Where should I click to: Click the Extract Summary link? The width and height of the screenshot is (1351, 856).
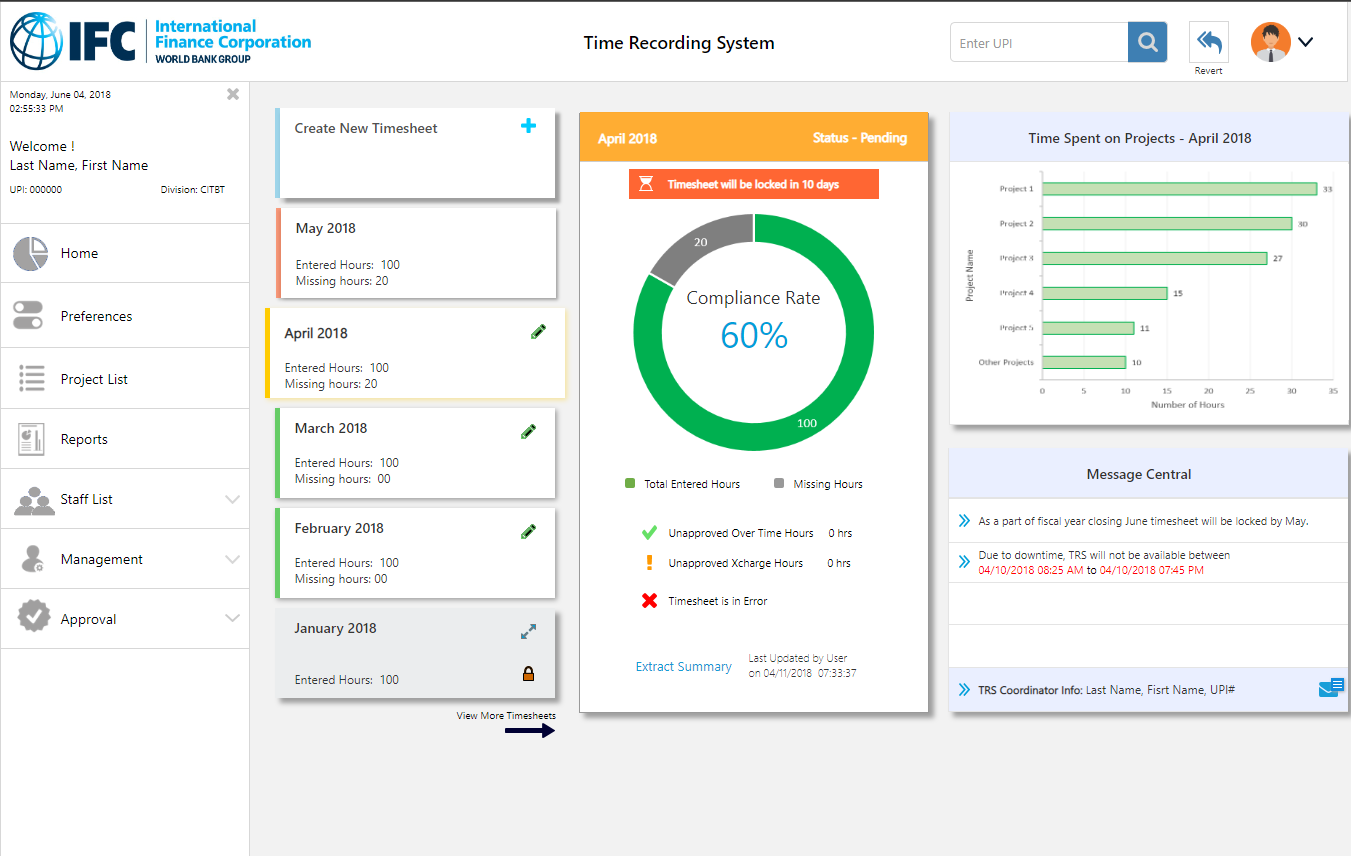tap(683, 667)
